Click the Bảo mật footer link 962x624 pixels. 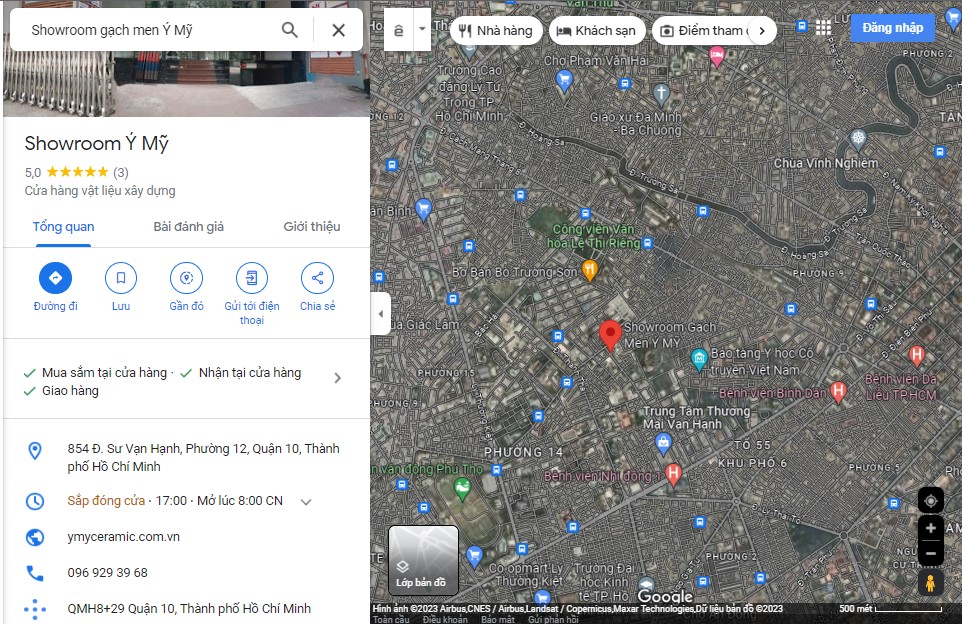pyautogui.click(x=498, y=620)
